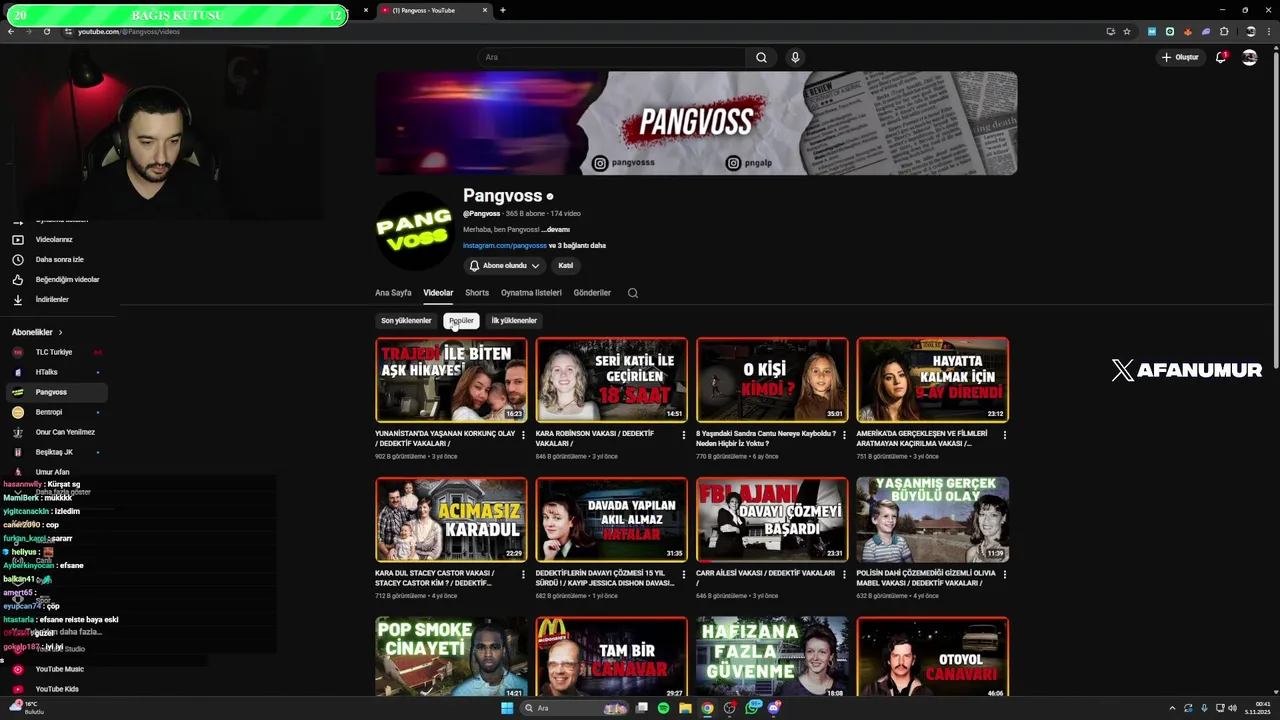Open options for Yunanistan'da Yaşanan video
Image resolution: width=1280 pixels, height=720 pixels.
pos(523,435)
